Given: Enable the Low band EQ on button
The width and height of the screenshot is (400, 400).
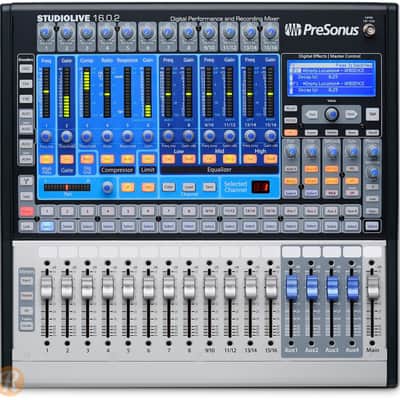Looking at the screenshot, I should click(168, 159).
